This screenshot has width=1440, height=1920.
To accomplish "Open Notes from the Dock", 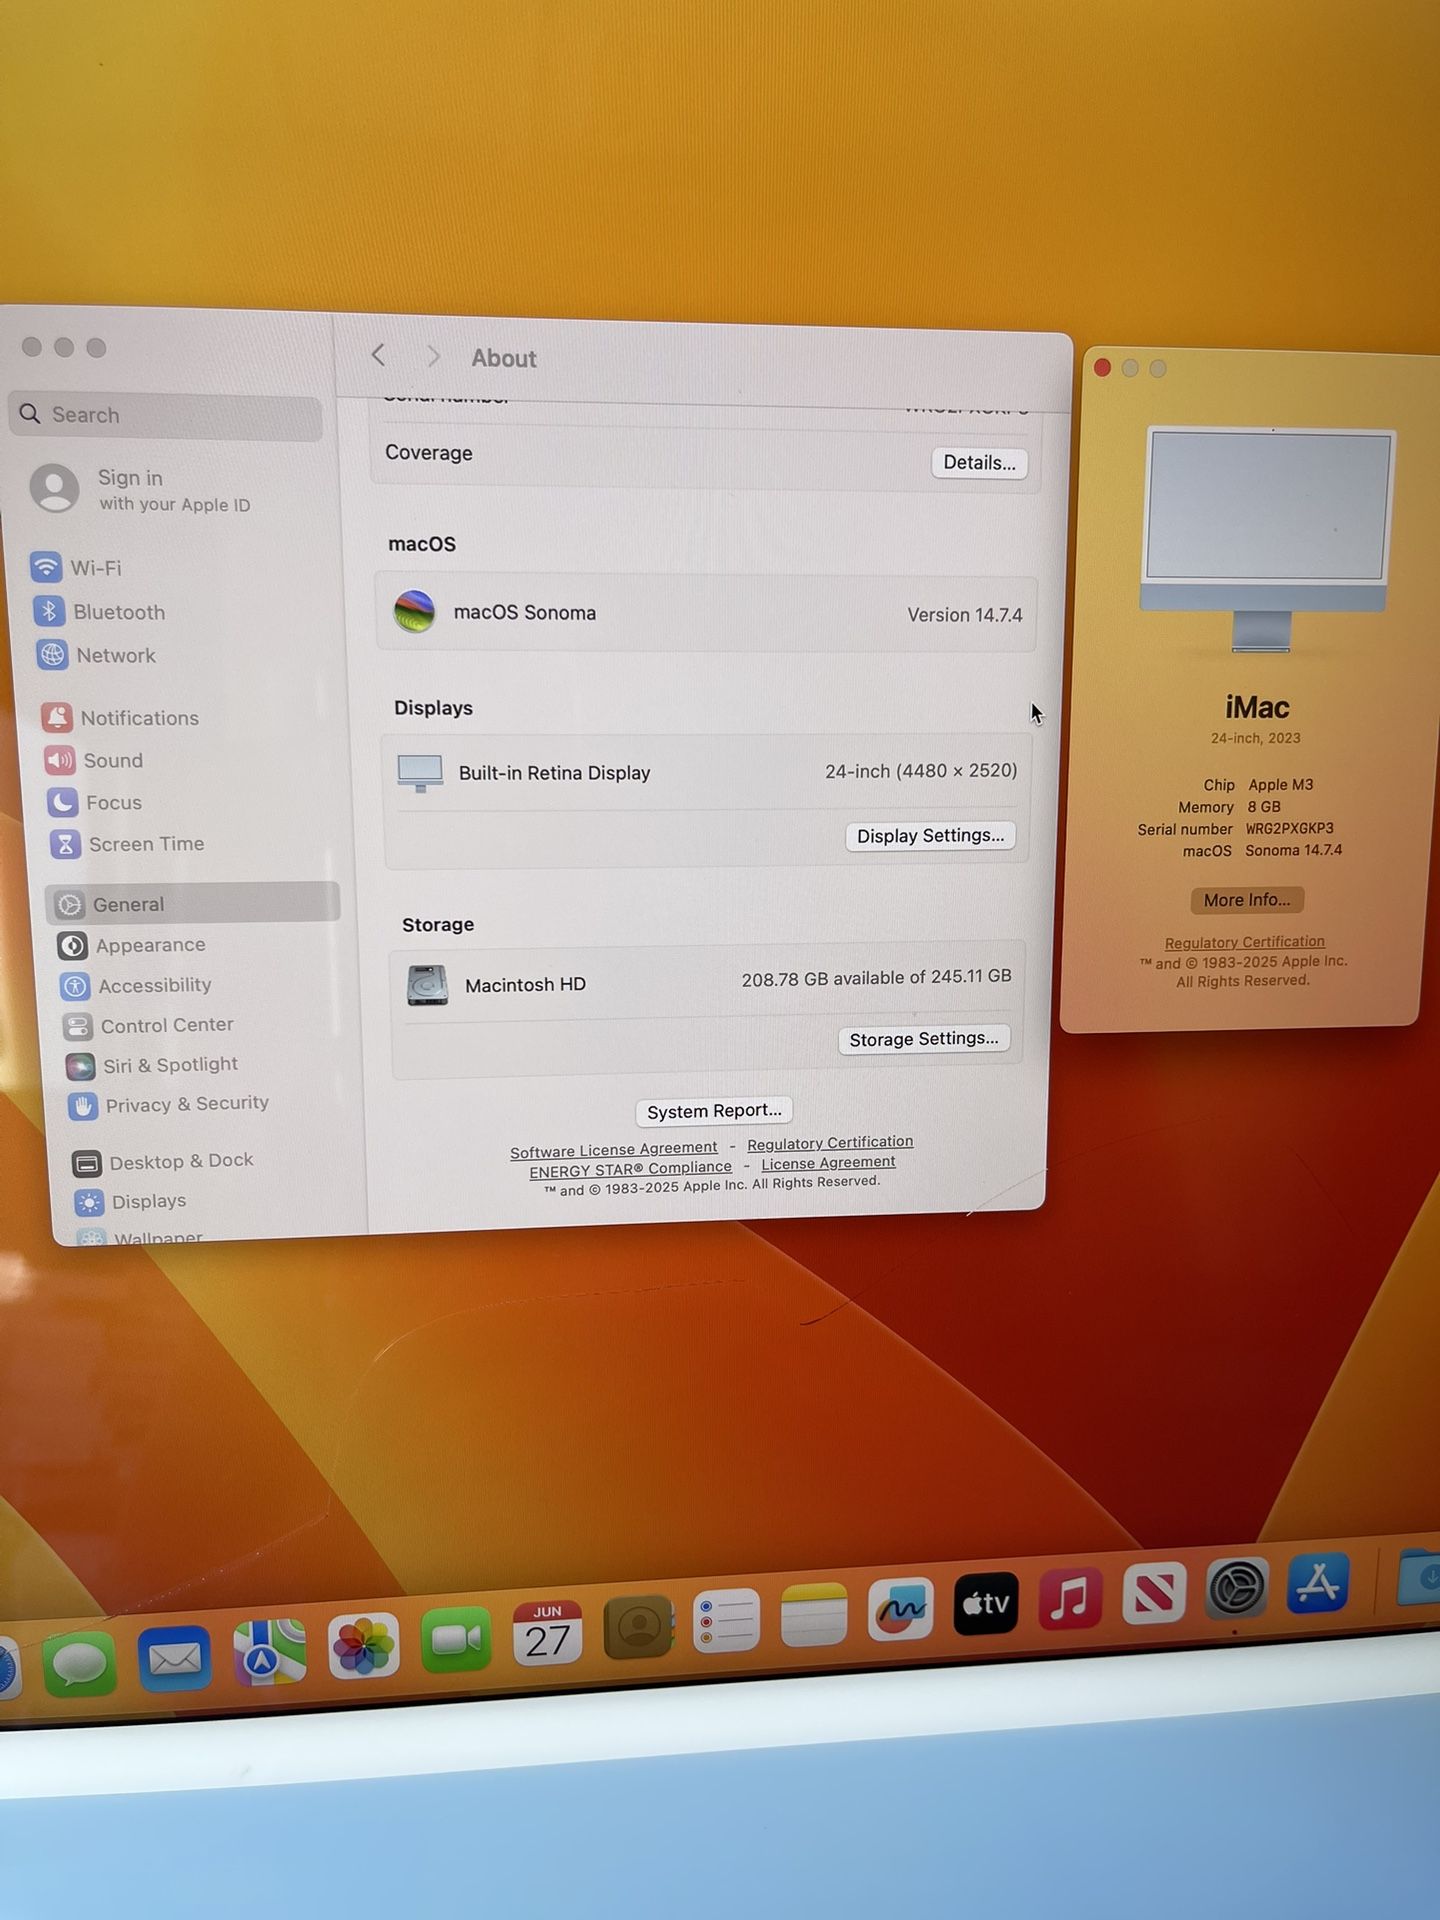I will [814, 1615].
